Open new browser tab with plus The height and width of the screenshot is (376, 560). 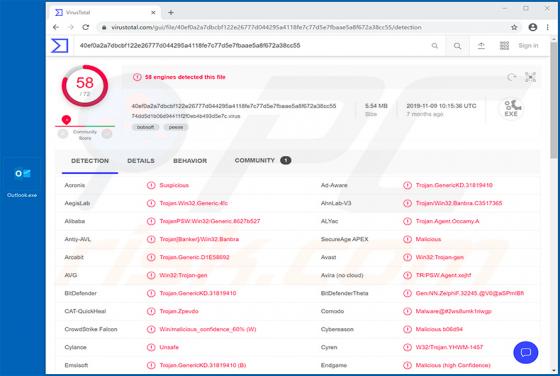171,12
